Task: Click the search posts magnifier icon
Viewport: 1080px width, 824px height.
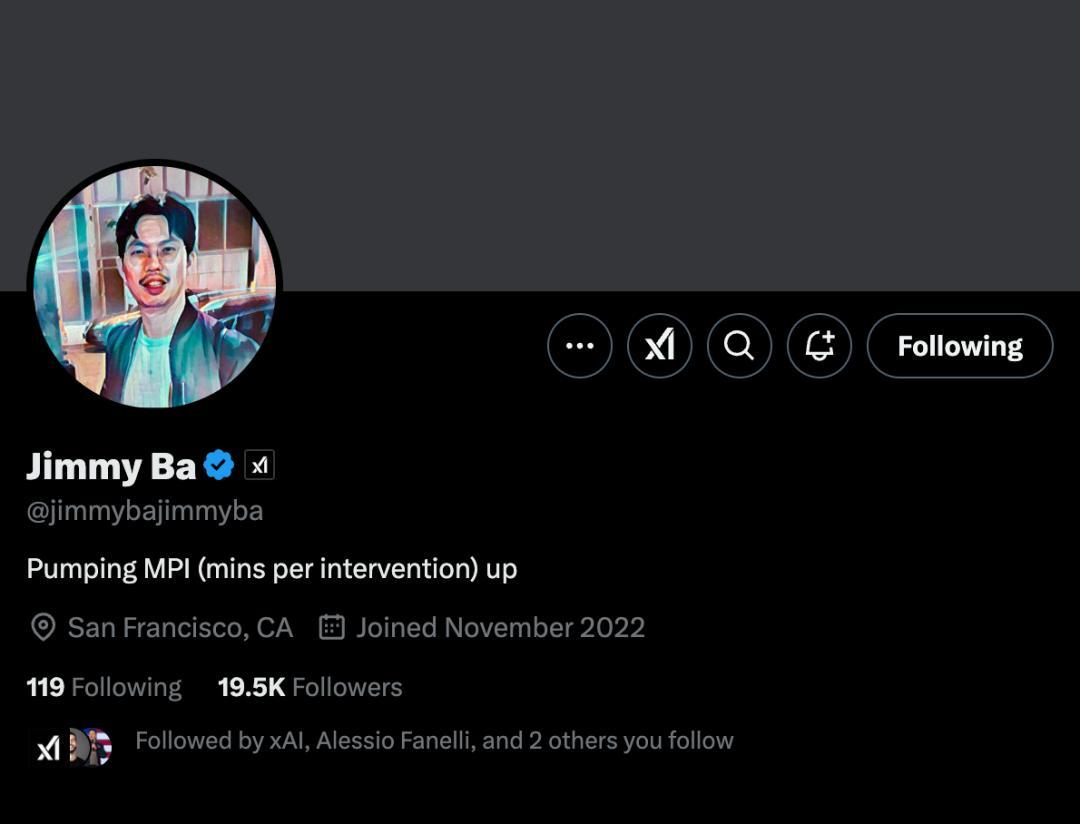Action: point(740,346)
